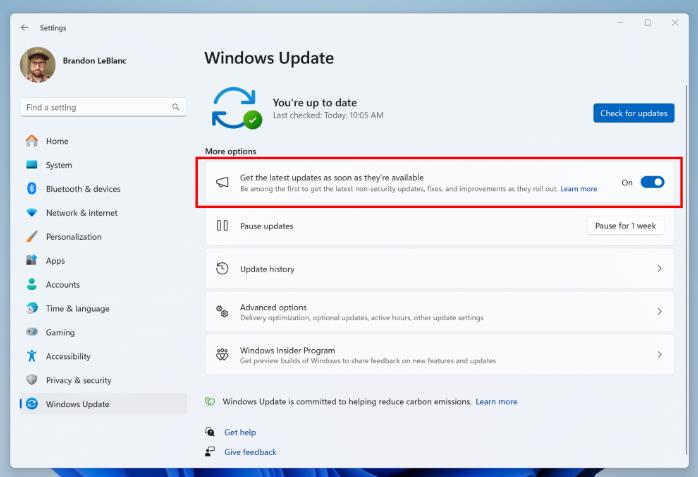Click the back arrow in Settings header
Screen dimensions: 698x477
(24, 28)
